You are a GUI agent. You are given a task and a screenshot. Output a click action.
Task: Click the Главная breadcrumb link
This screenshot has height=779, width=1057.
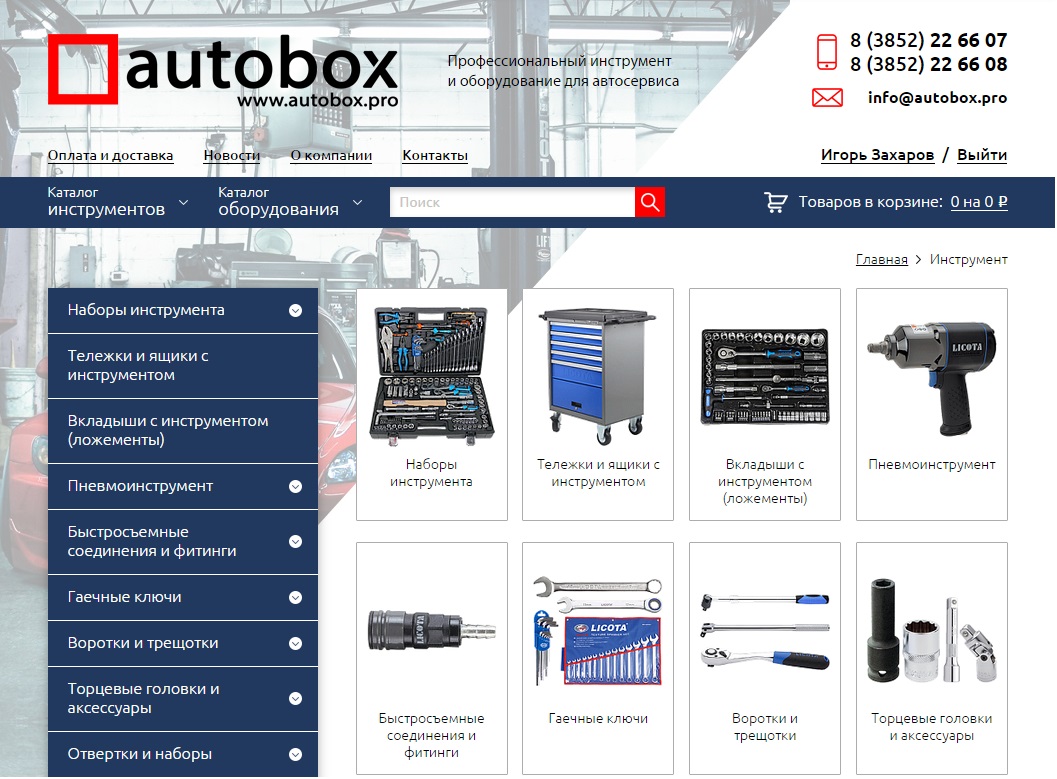[x=881, y=260]
